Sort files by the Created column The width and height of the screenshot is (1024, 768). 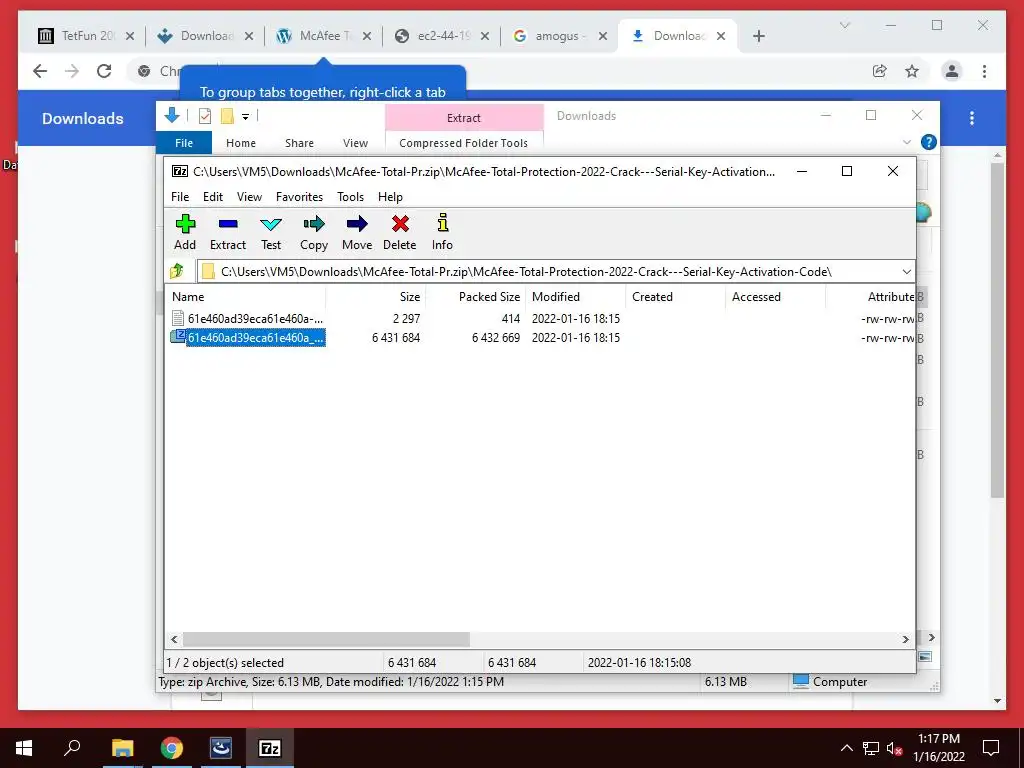pos(675,296)
